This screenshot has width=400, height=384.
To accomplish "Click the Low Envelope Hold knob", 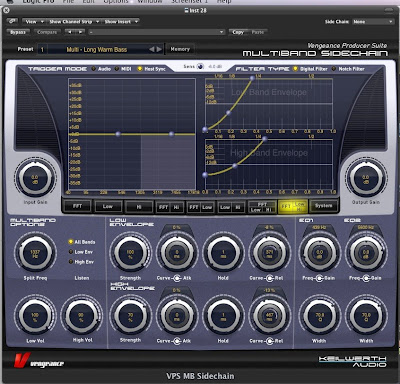I will tap(223, 253).
